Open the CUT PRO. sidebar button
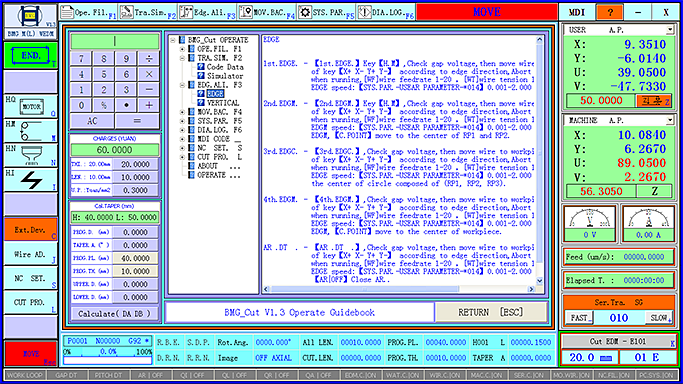Image resolution: width=683 pixels, height=384 pixels. [x=30, y=302]
